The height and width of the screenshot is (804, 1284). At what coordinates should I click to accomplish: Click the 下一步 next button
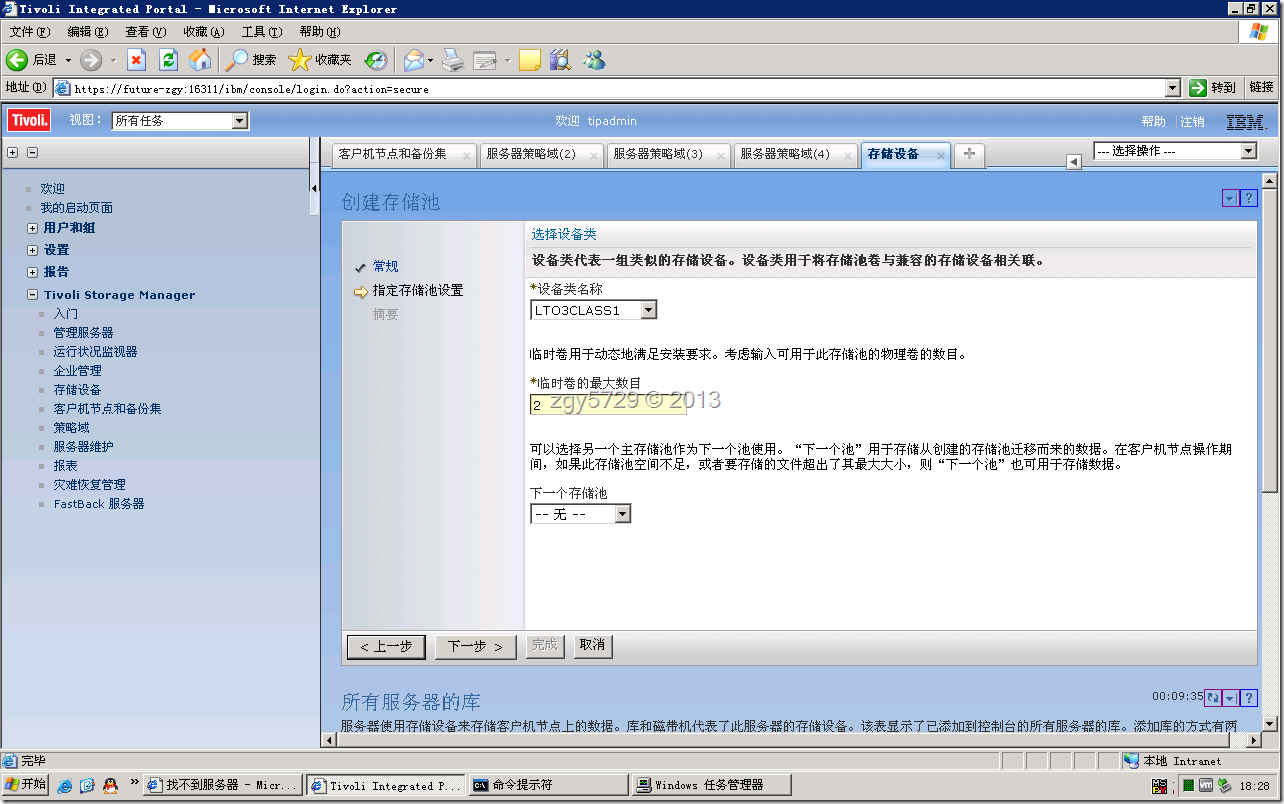pyautogui.click(x=475, y=647)
